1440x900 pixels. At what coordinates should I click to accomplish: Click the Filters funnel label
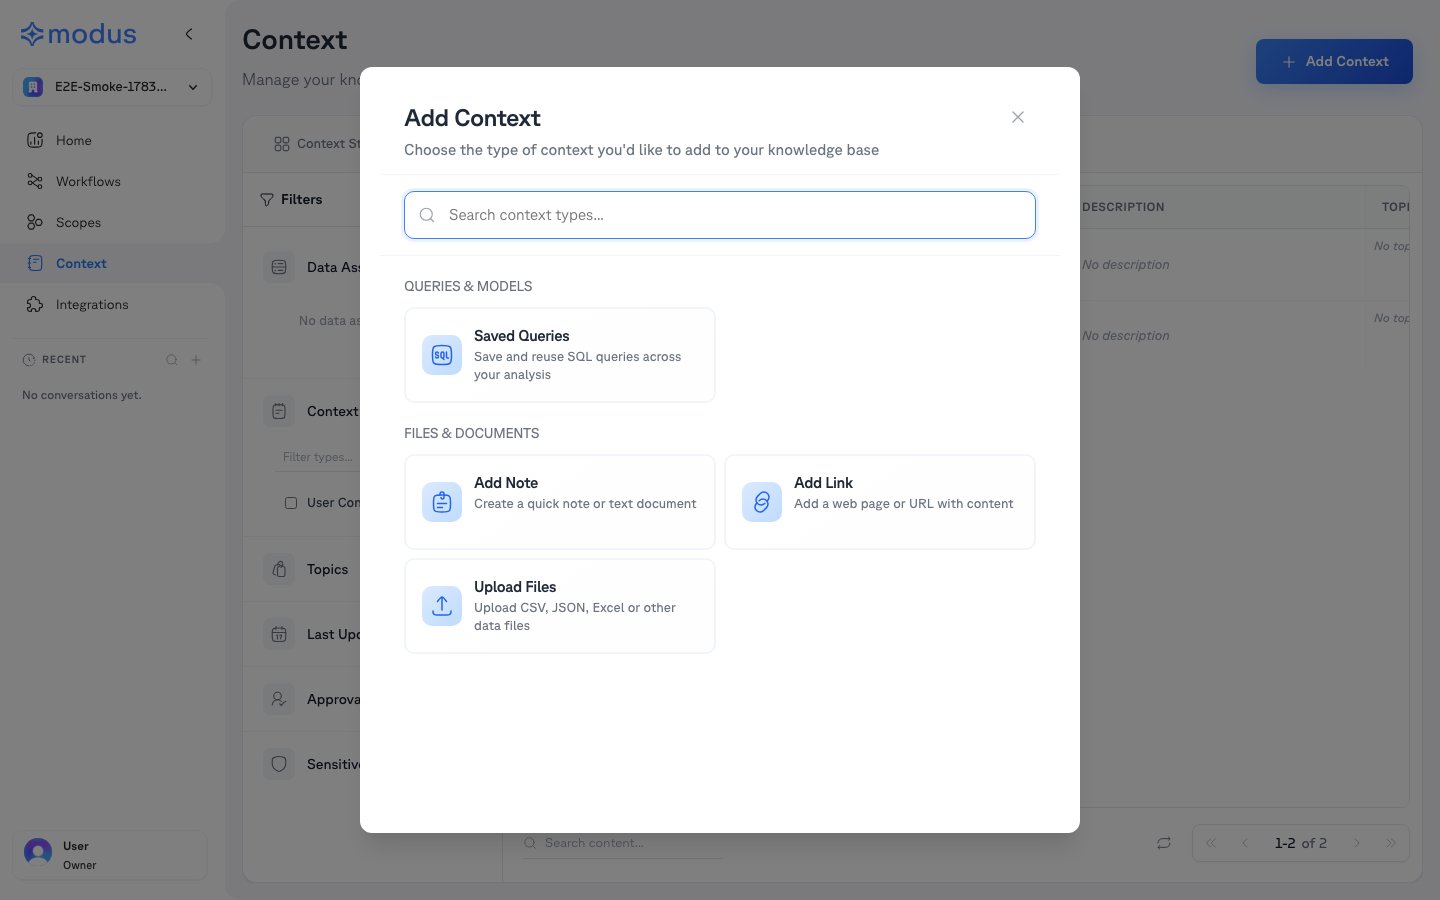click(x=291, y=199)
